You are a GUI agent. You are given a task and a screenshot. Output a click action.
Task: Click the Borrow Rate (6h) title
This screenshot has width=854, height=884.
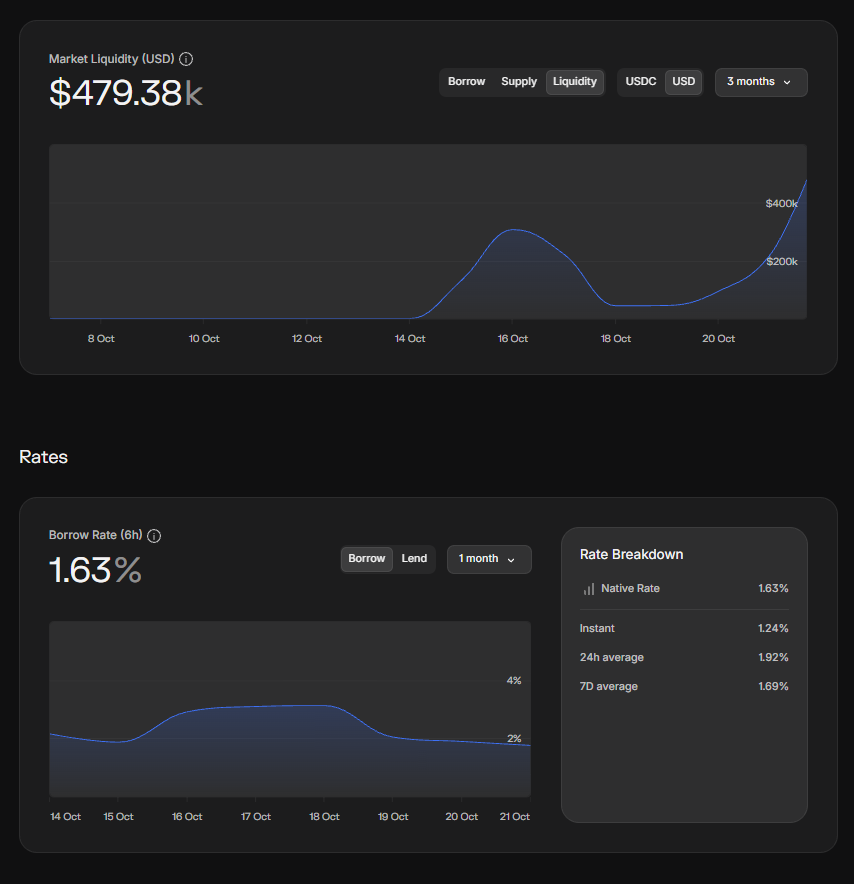point(95,535)
